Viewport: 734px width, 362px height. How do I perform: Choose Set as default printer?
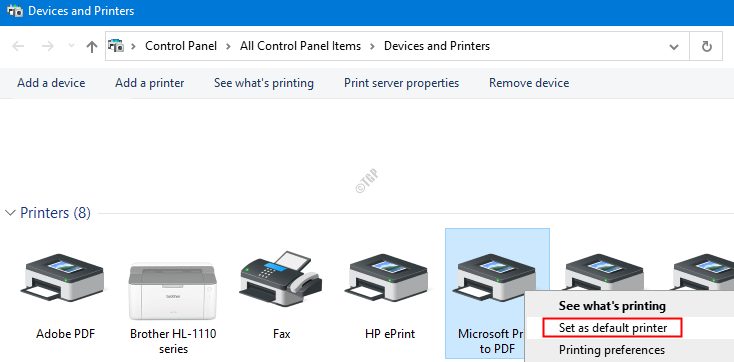pos(613,328)
